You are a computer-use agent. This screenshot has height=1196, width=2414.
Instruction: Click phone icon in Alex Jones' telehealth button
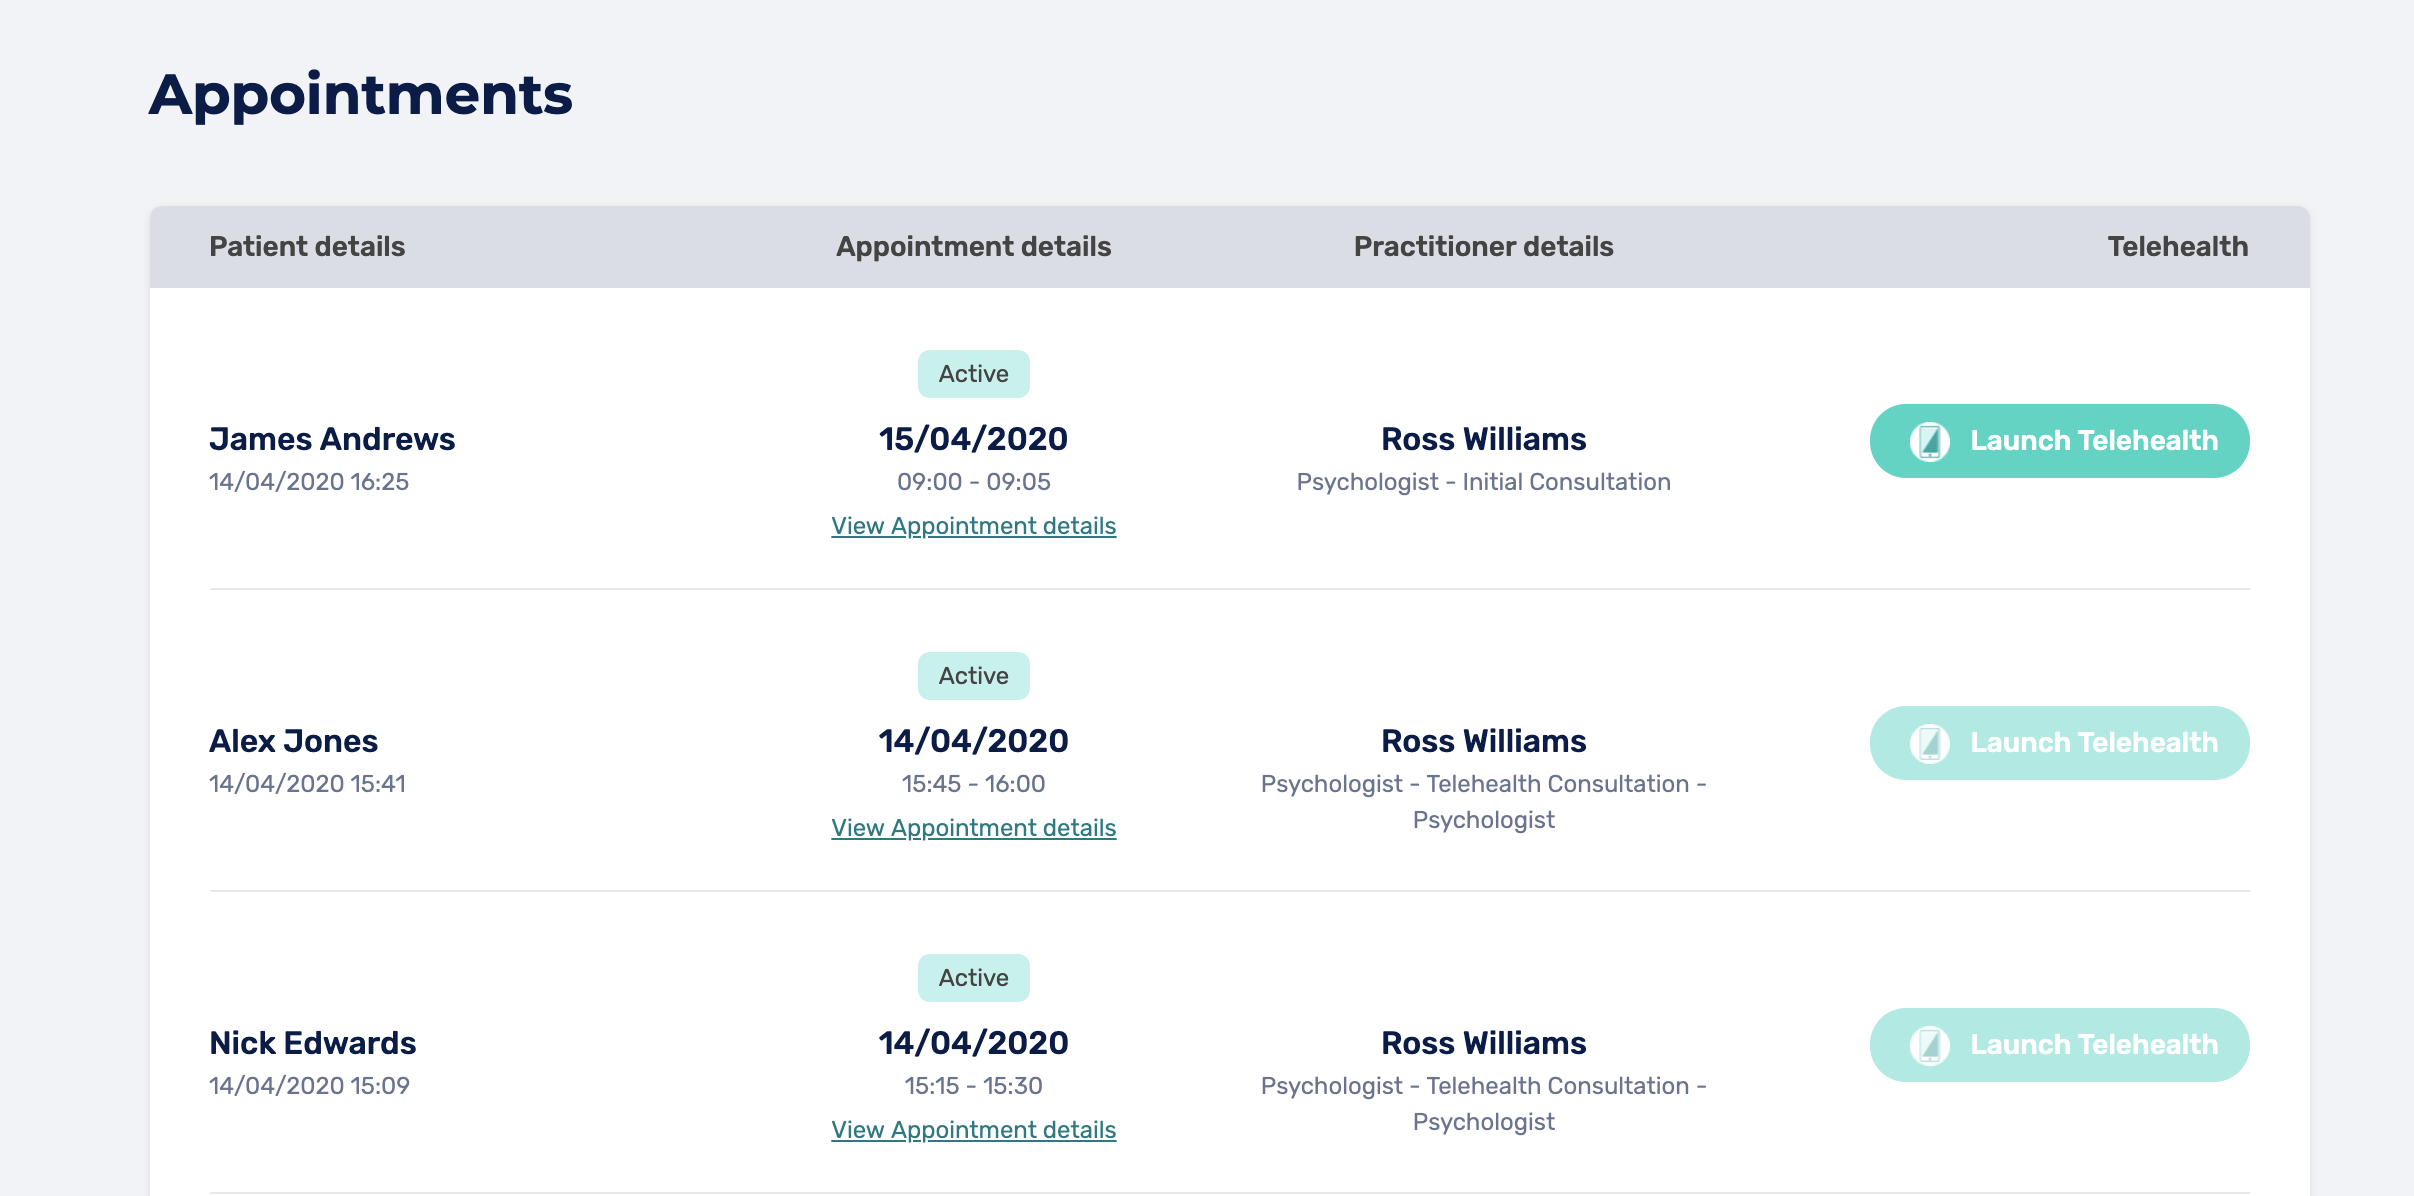(1929, 743)
